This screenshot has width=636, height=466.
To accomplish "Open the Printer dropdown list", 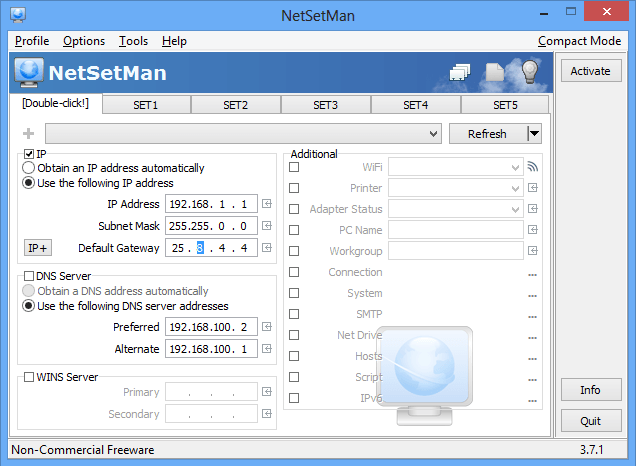I will 456,188.
